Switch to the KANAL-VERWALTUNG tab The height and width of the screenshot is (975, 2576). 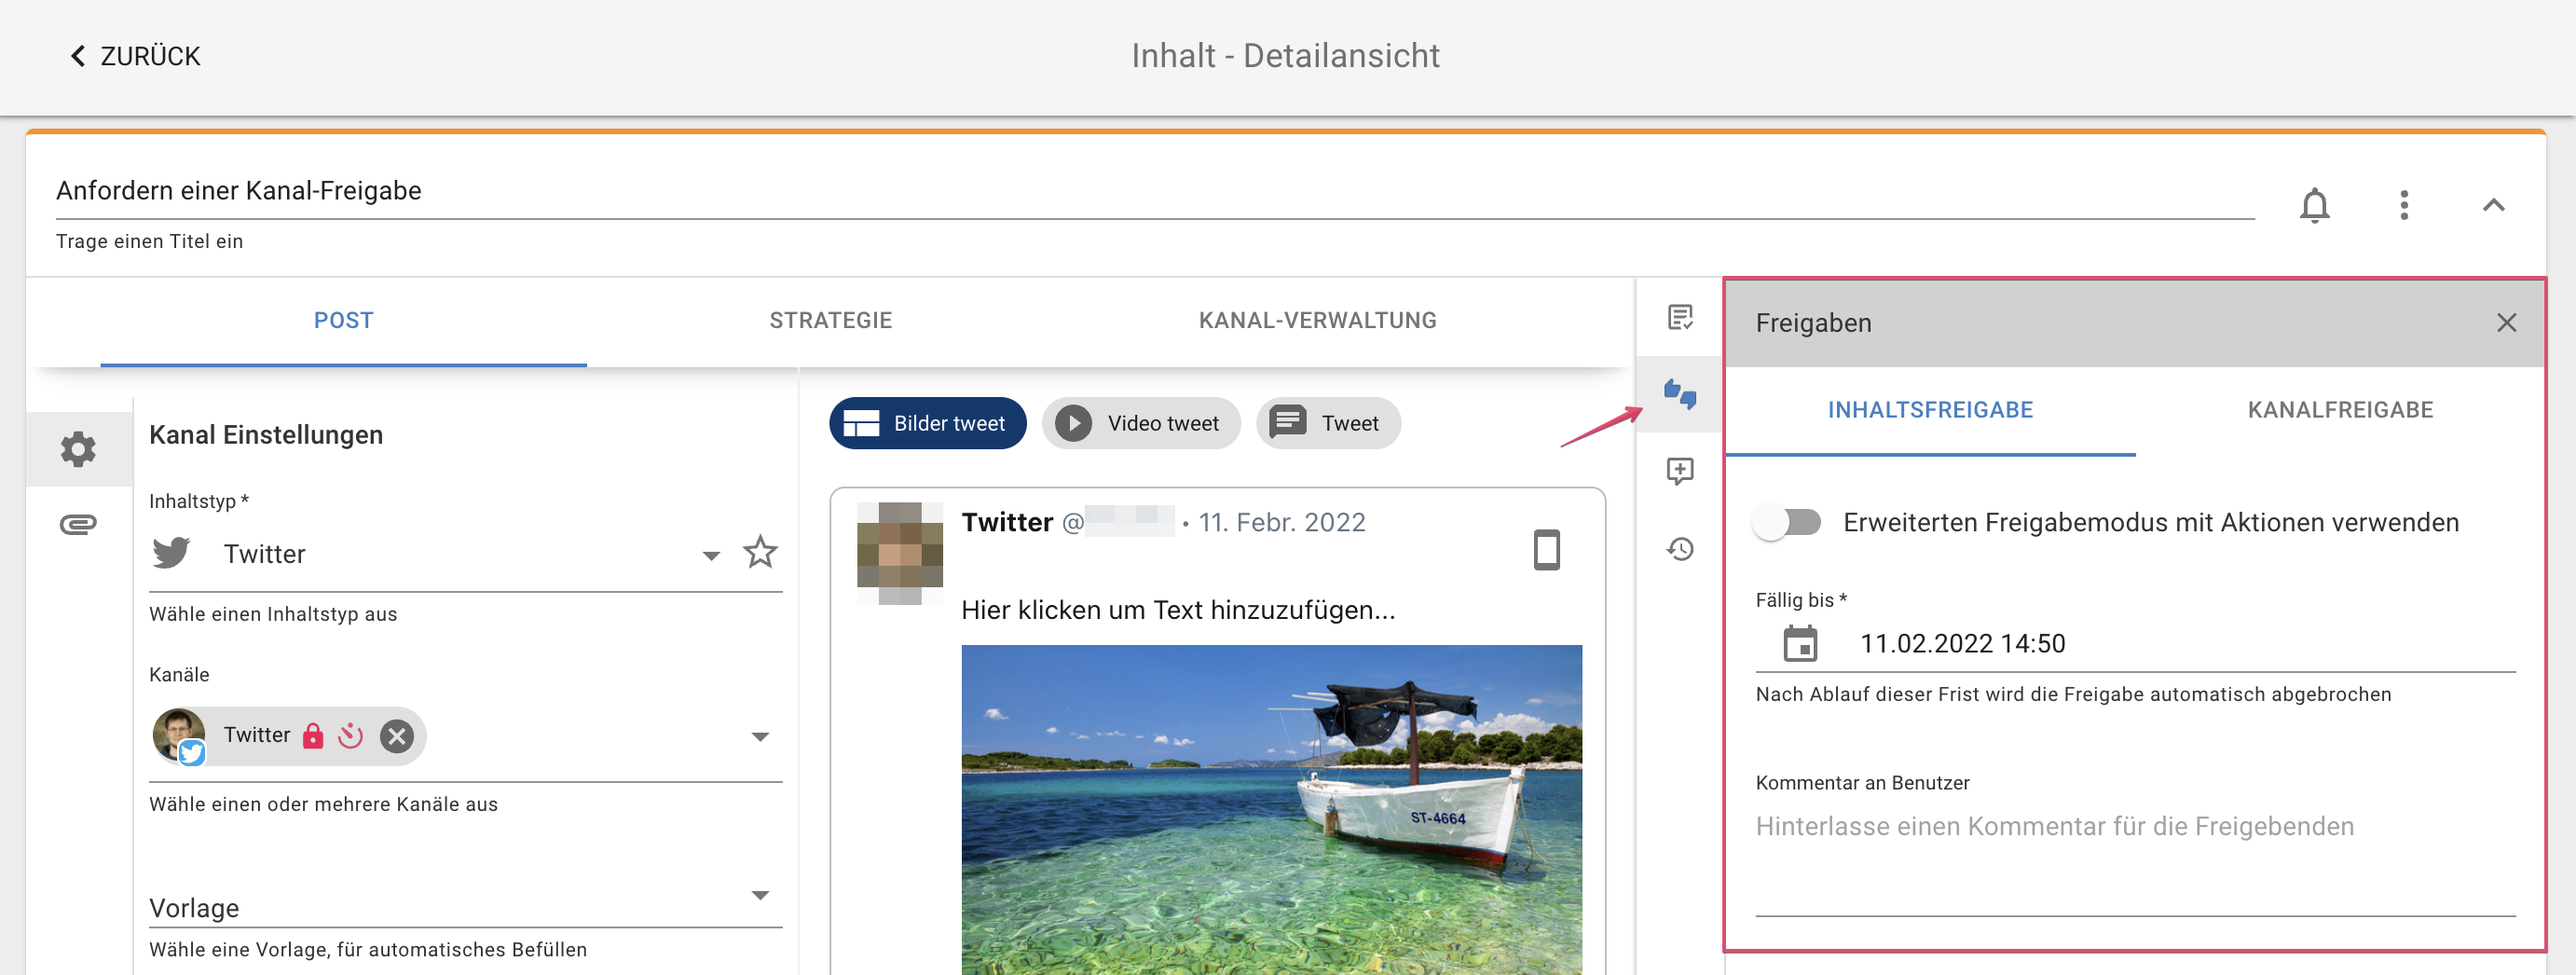tap(1317, 321)
